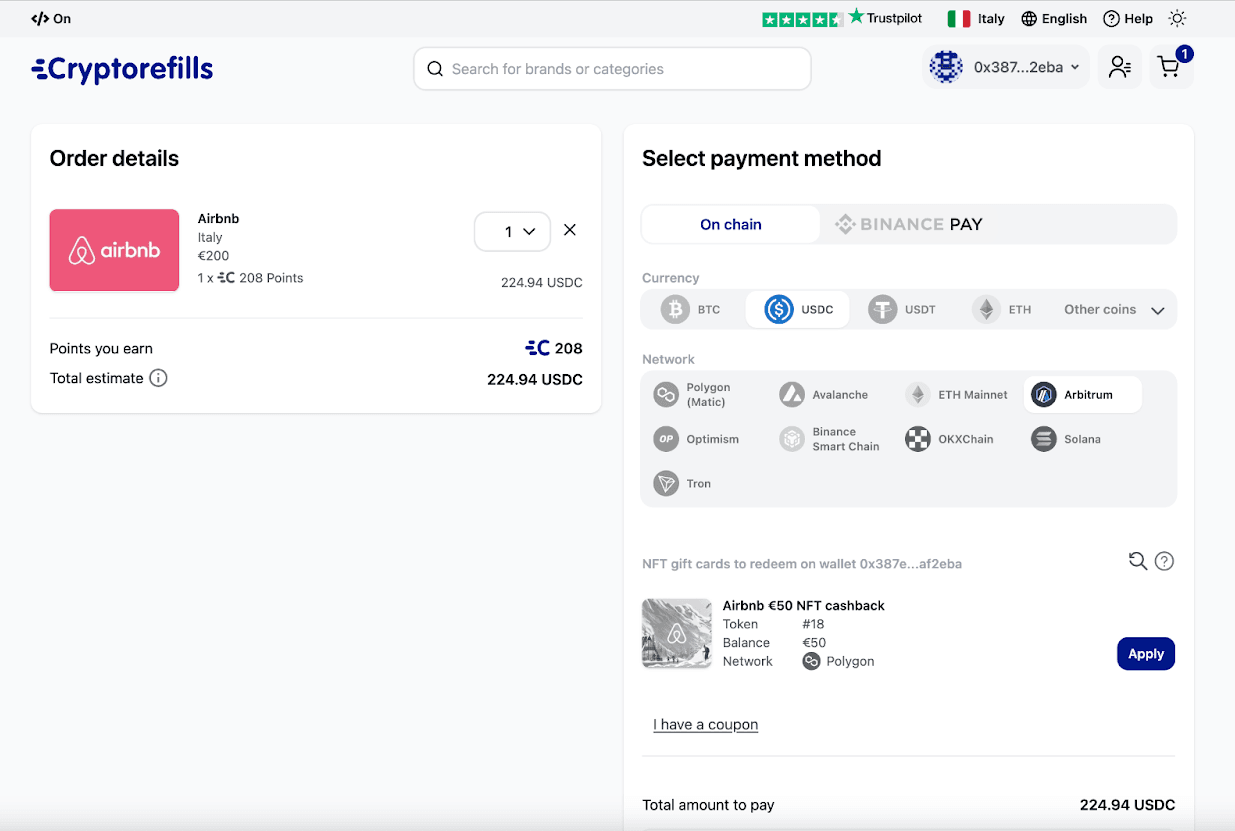Image resolution: width=1235 pixels, height=831 pixels.
Task: Click the refresh NFT gift cards icon
Action: (1137, 561)
